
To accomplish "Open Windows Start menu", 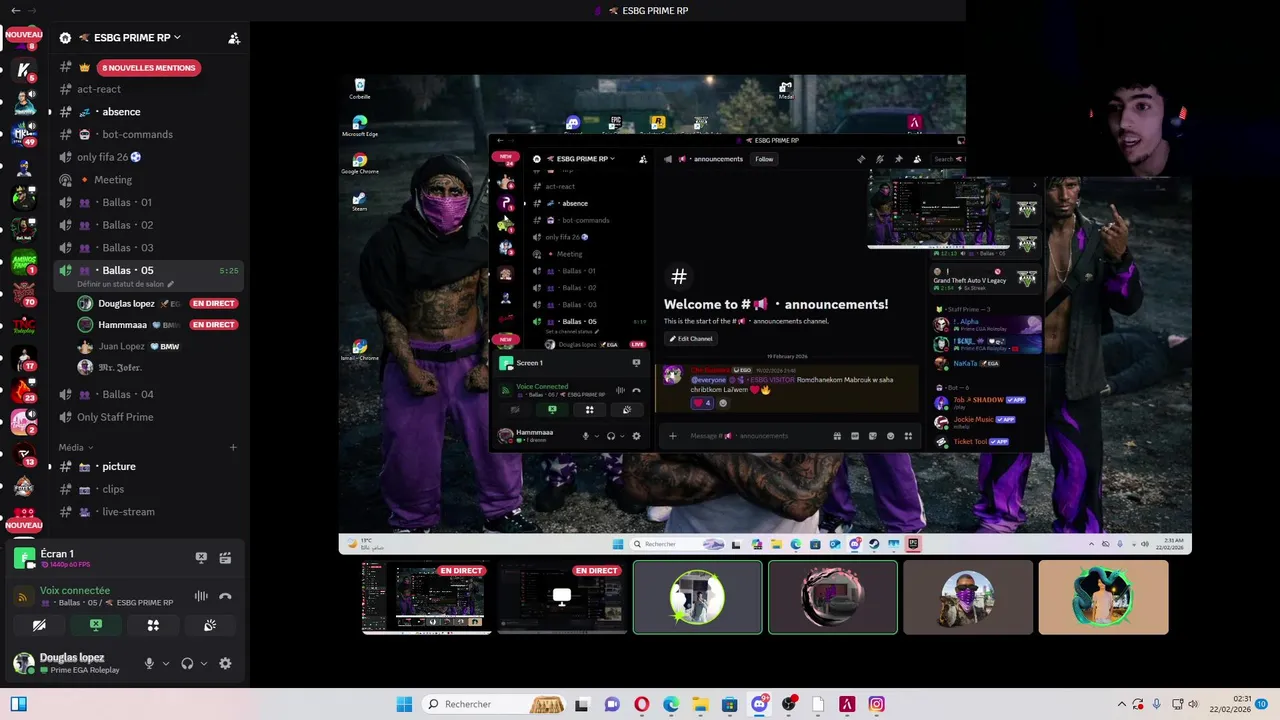I will pyautogui.click(x=404, y=704).
